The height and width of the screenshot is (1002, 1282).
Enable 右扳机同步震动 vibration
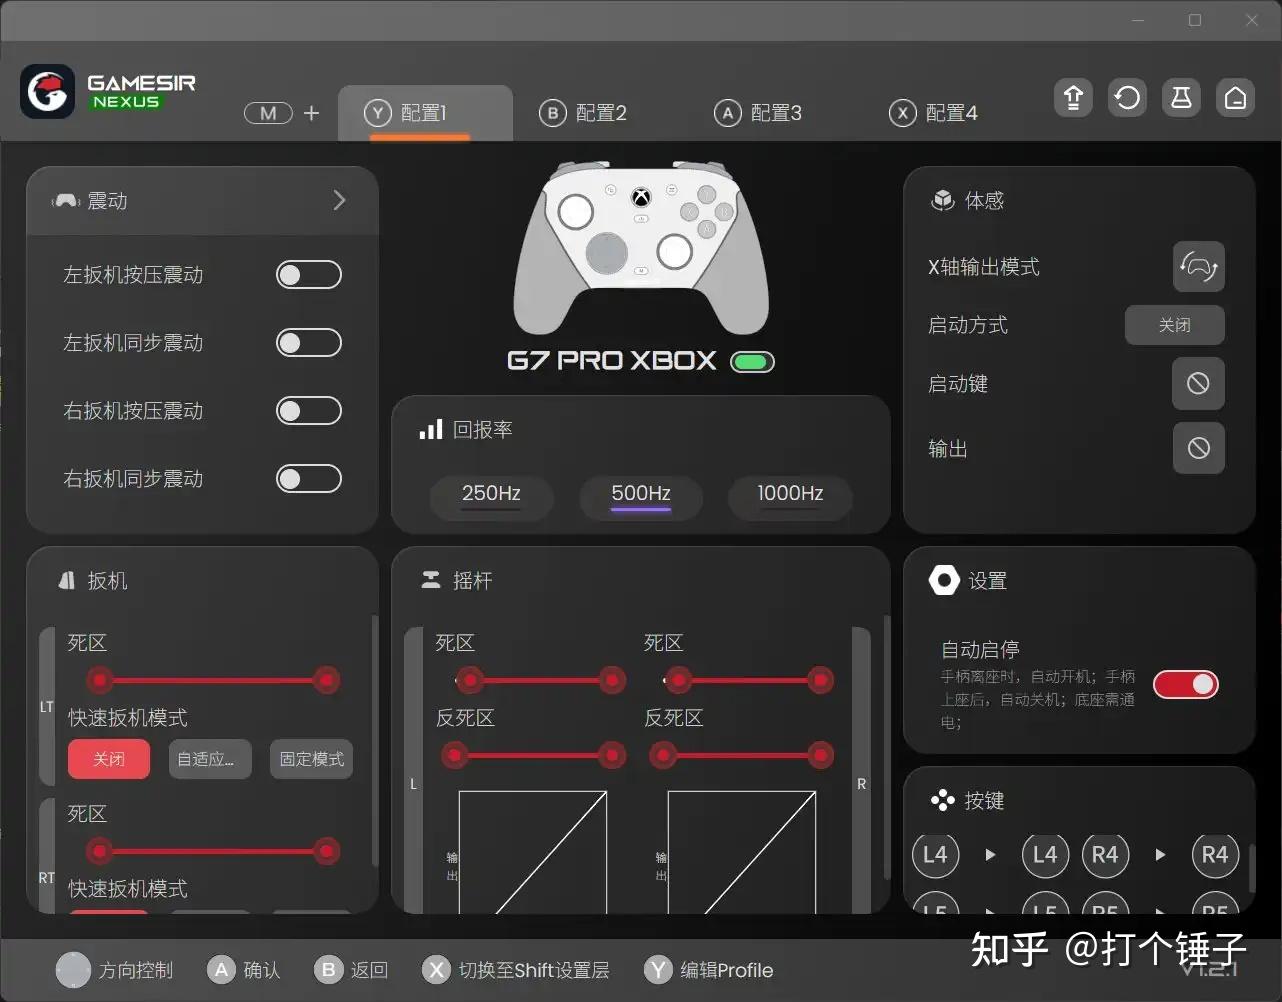pos(308,479)
